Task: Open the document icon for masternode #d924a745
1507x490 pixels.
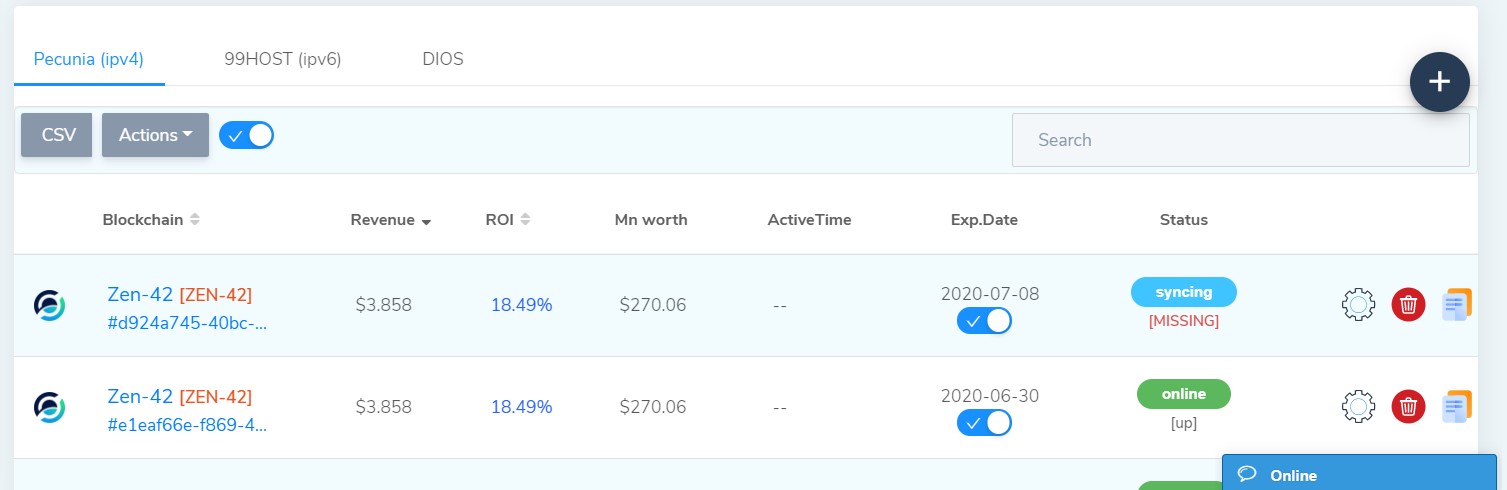Action: (1457, 304)
